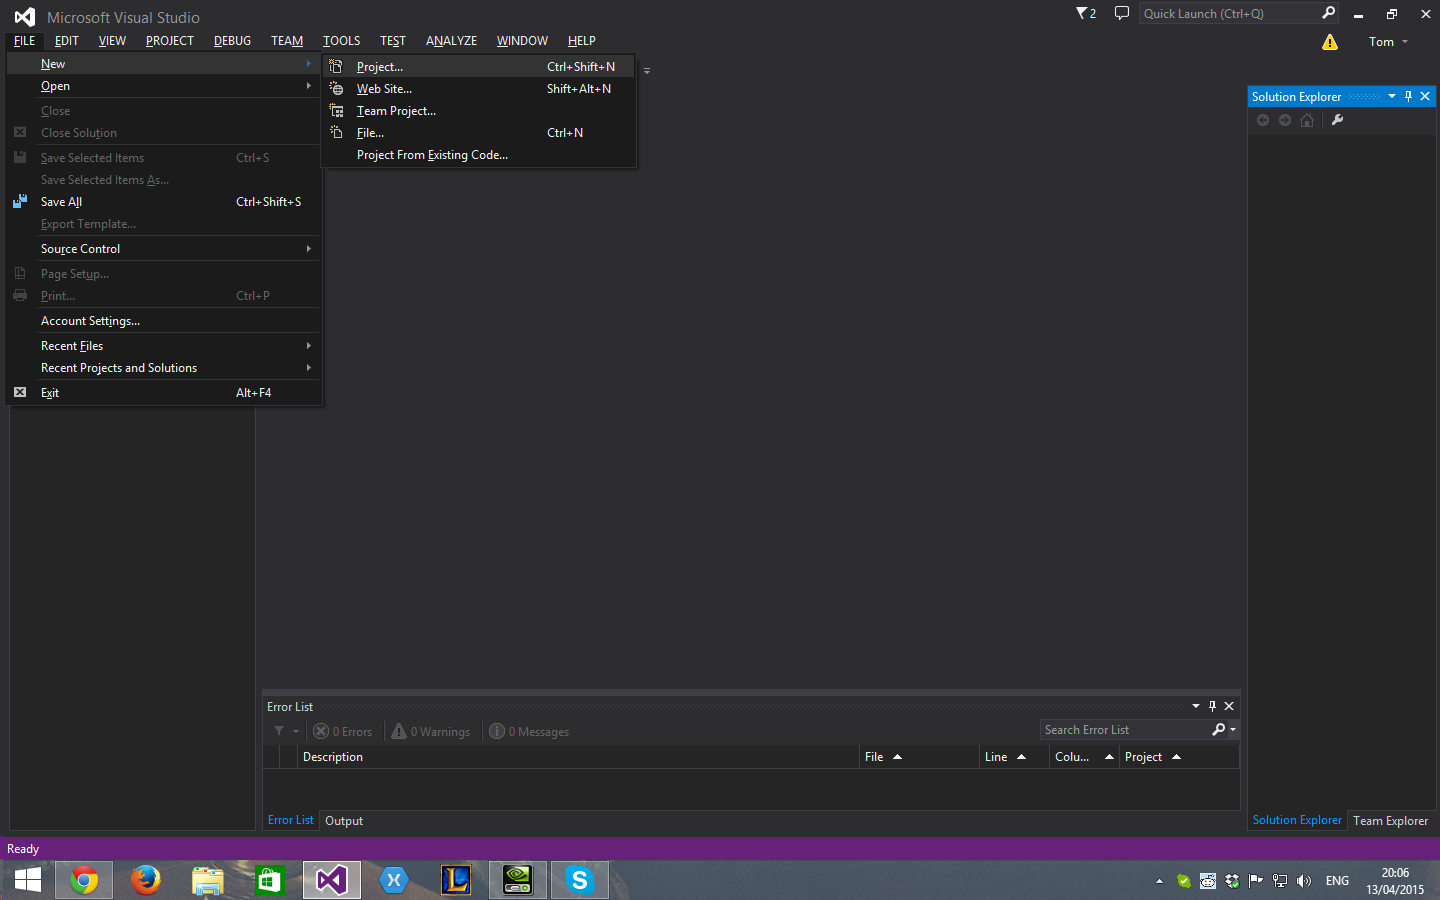This screenshot has width=1440, height=900.
Task: Toggle the 0 Messages filter
Action: [529, 731]
